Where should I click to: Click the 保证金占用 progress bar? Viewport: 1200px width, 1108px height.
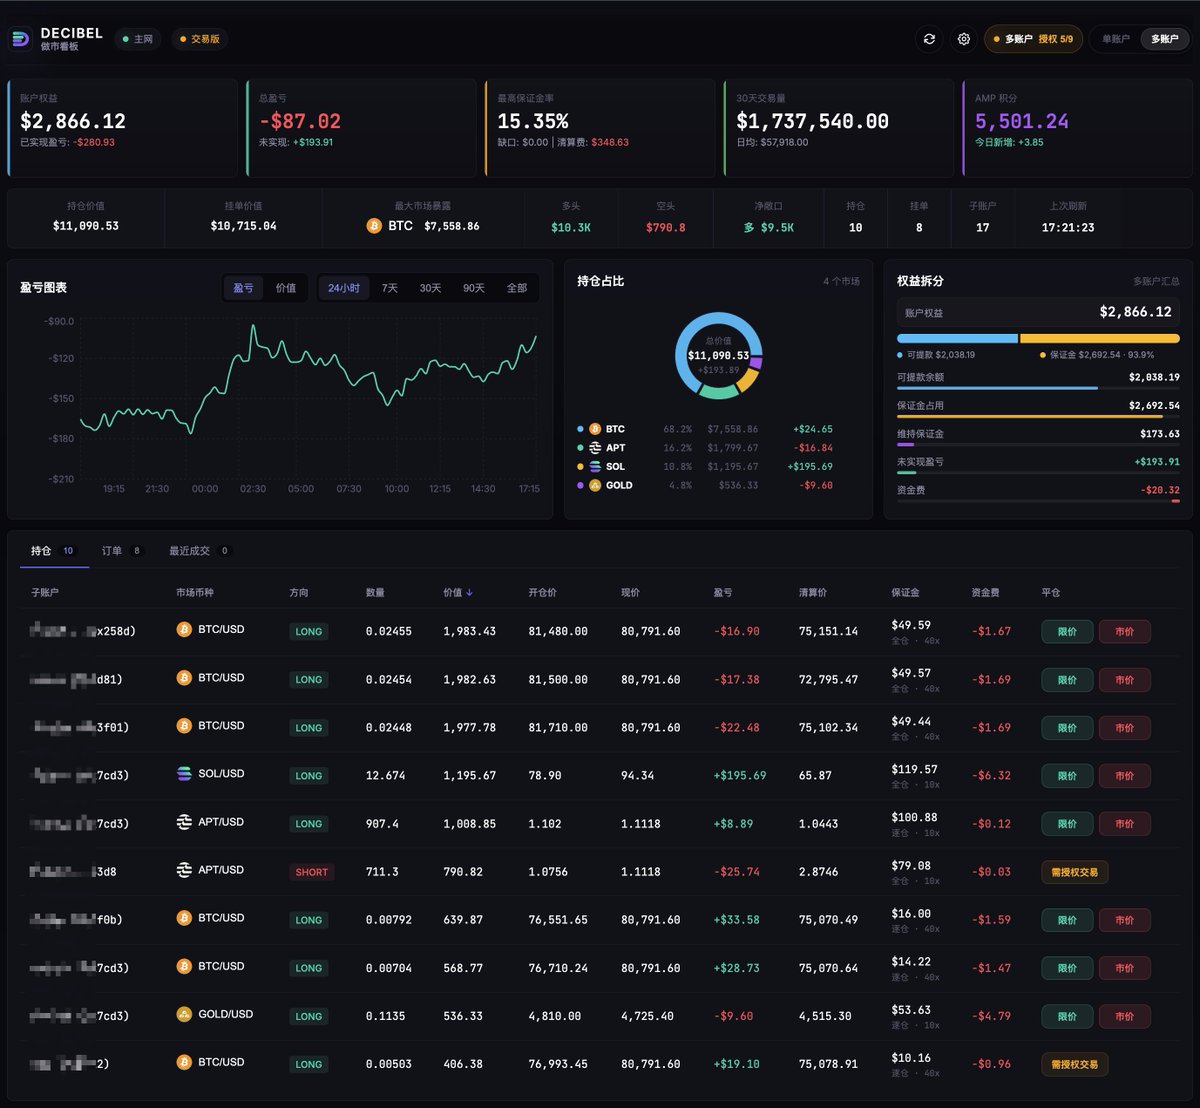click(1038, 416)
